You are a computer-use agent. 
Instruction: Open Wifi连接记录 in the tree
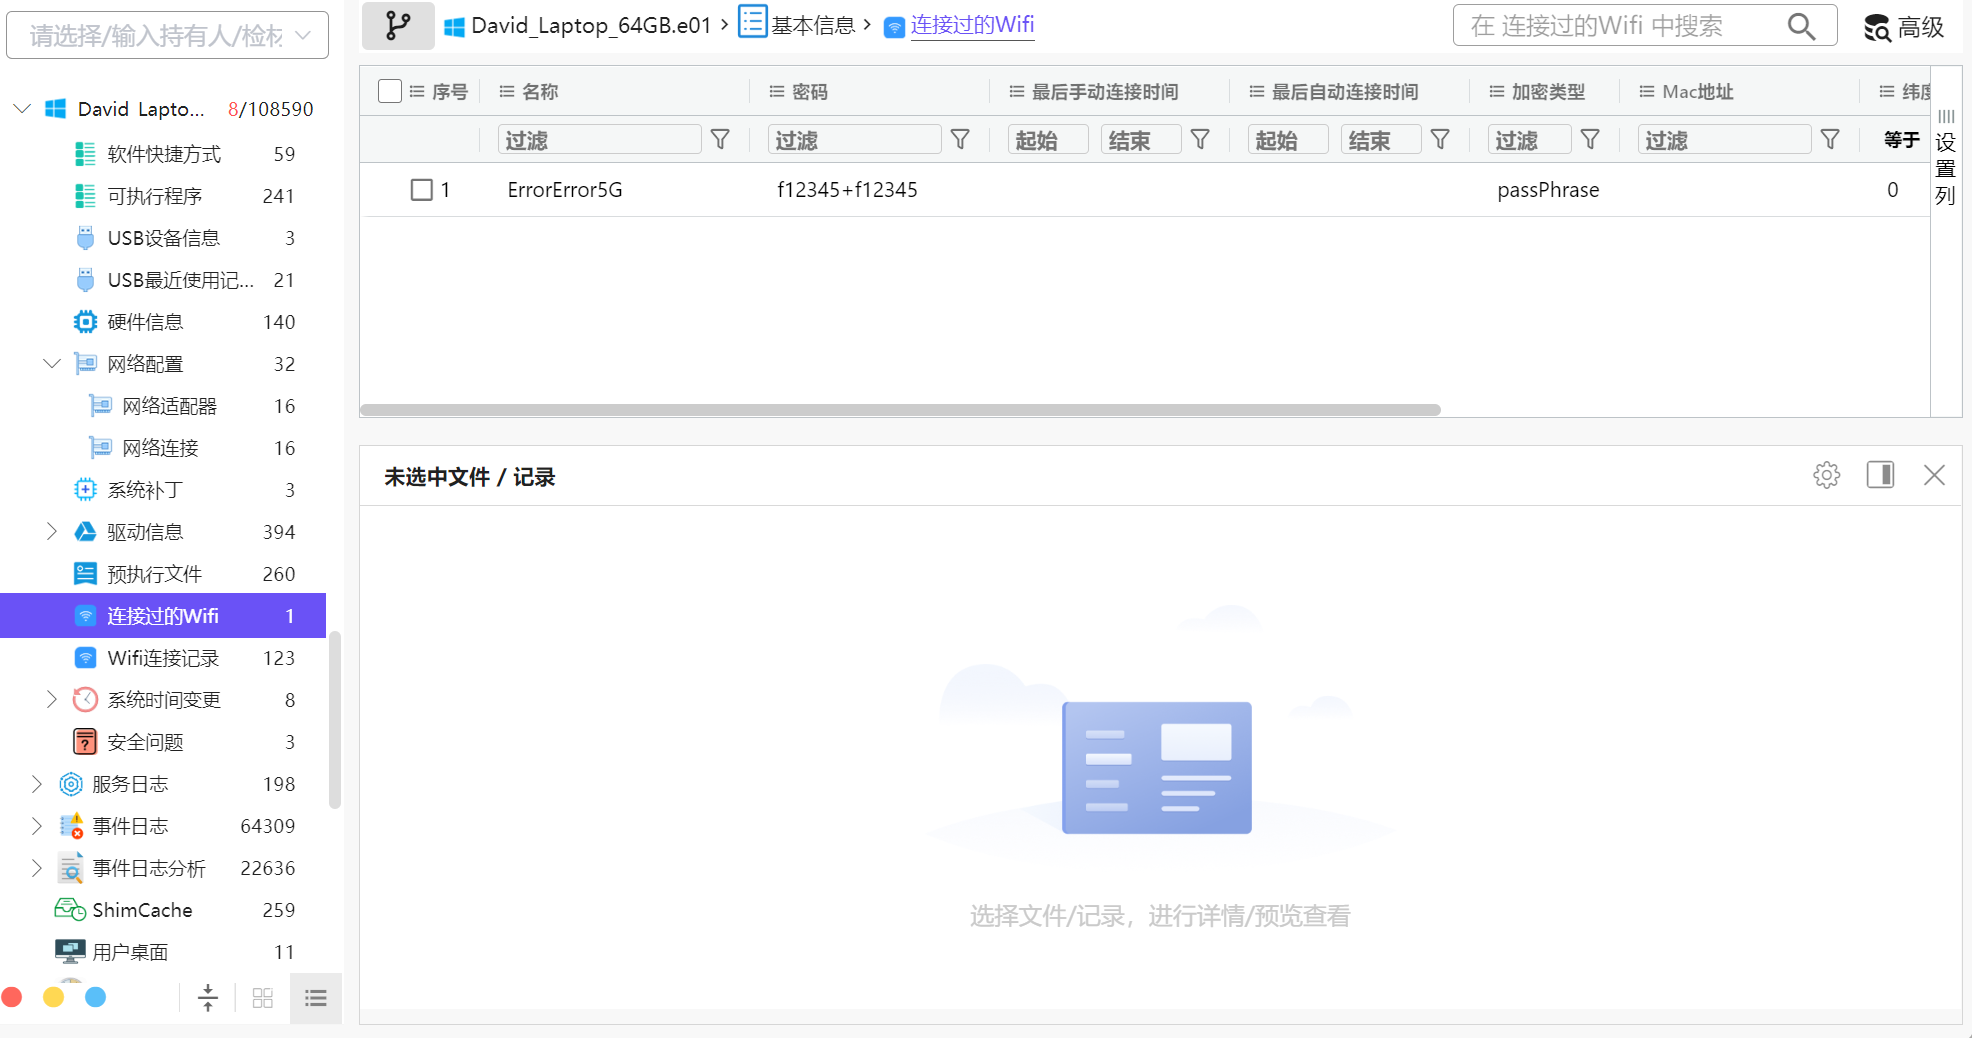(163, 658)
